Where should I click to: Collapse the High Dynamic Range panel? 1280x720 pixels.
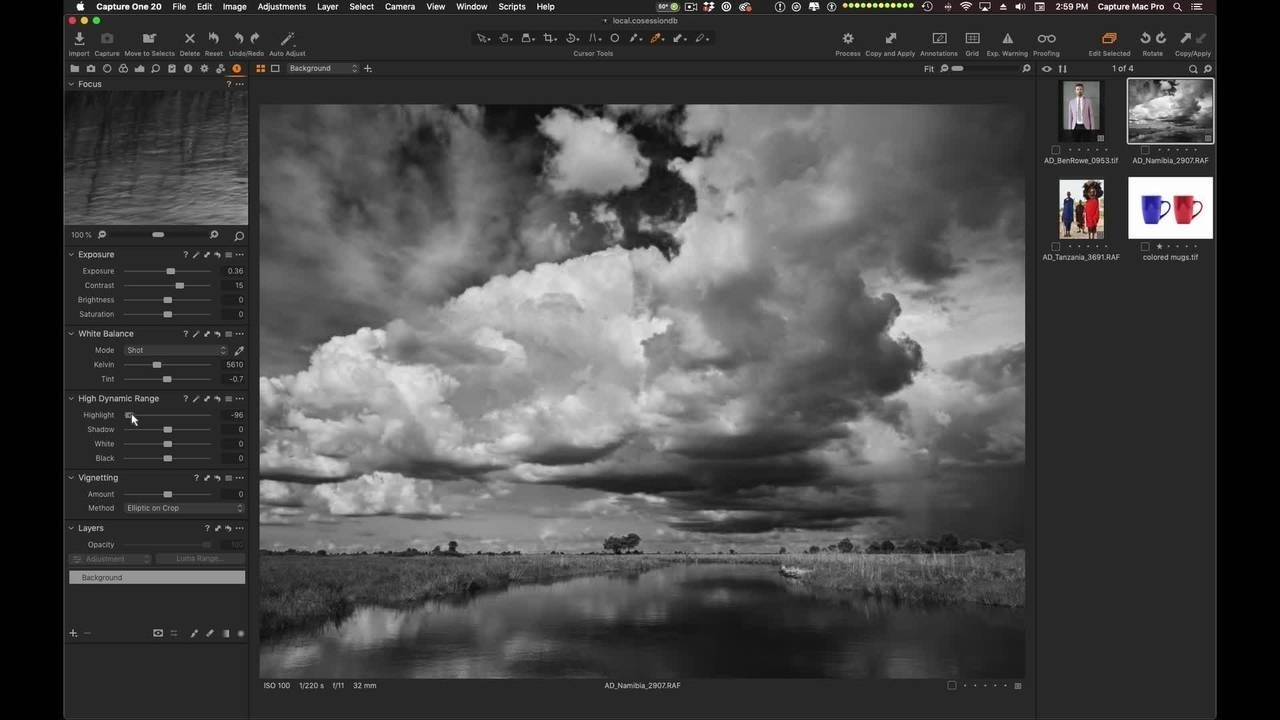tap(71, 399)
